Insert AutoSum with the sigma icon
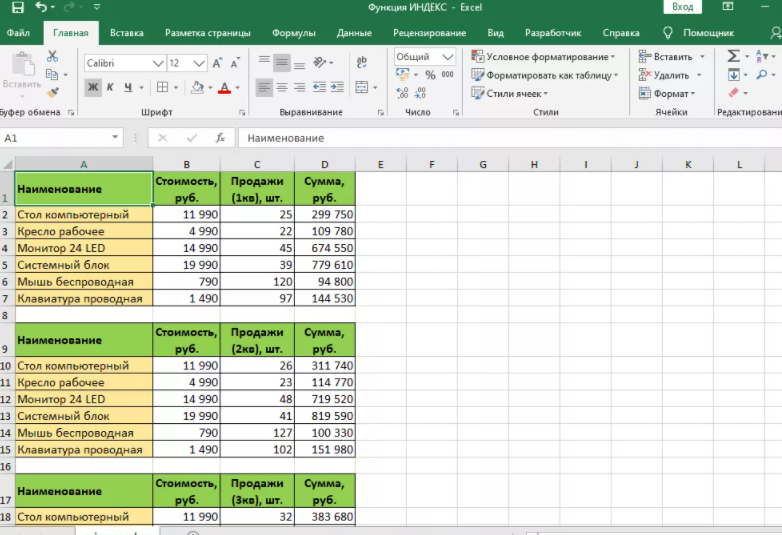The image size is (782, 535). [733, 56]
